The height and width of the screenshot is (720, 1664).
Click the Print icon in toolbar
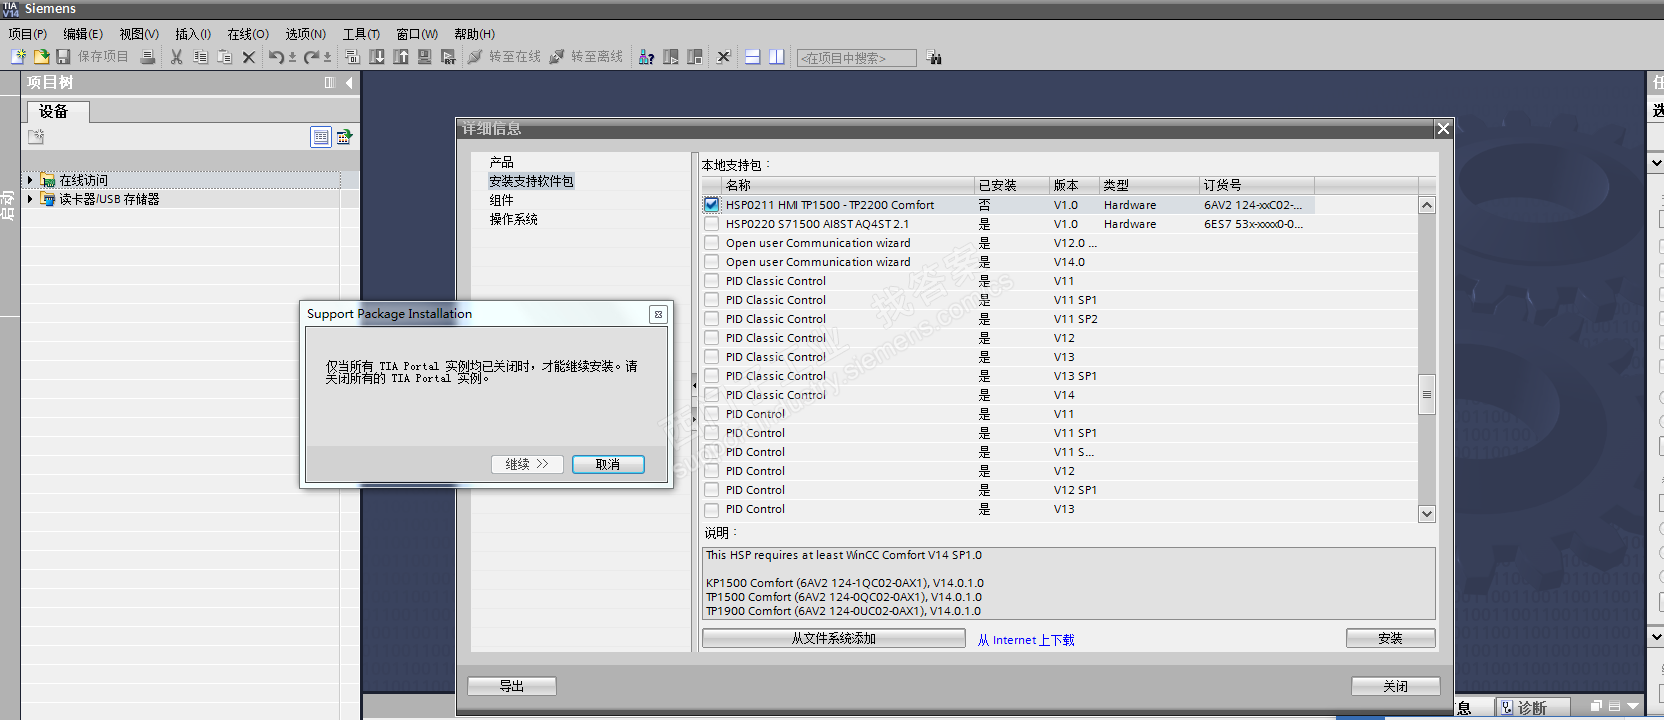(148, 57)
